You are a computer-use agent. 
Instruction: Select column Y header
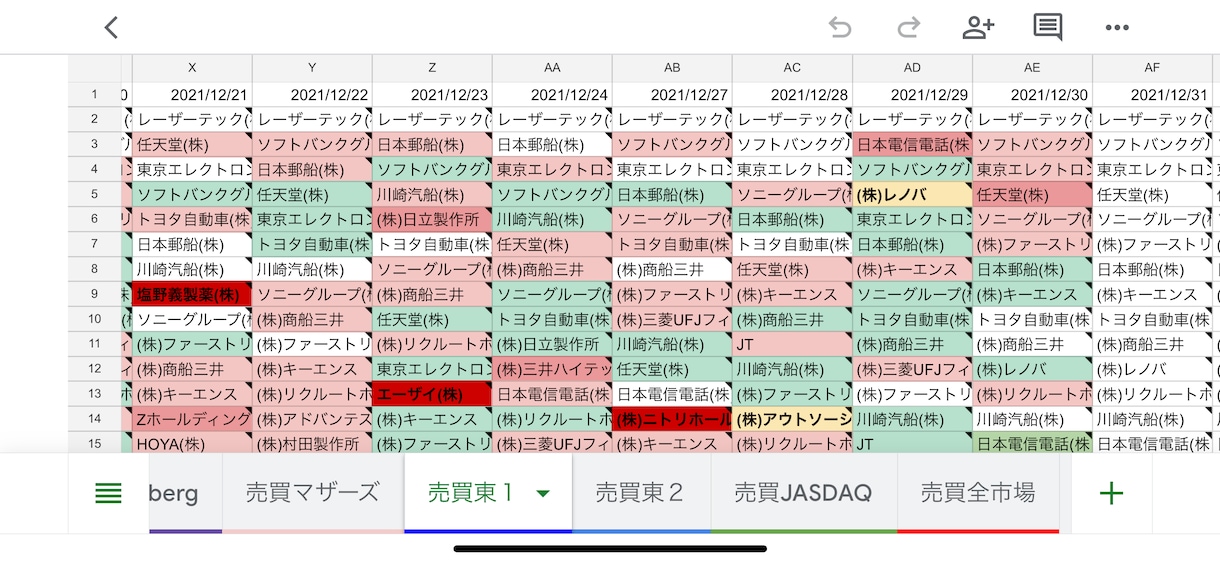312,68
